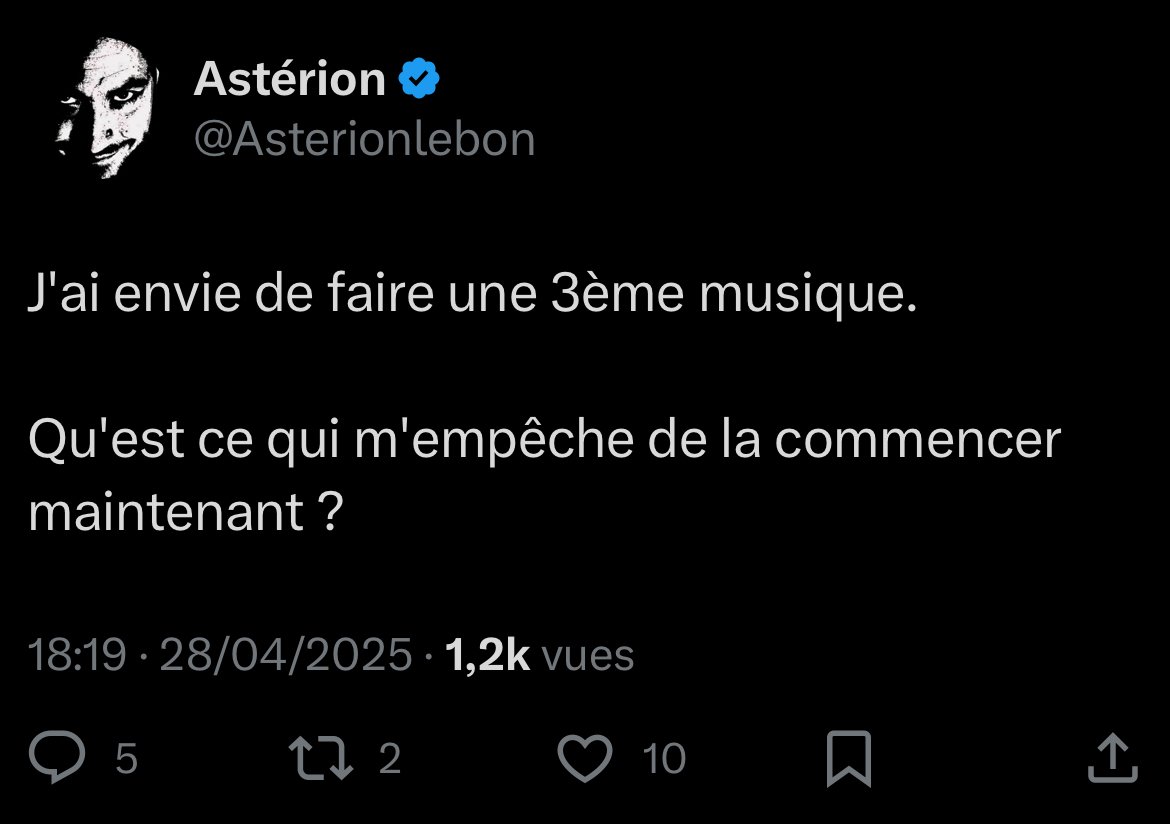Viewport: 1170px width, 824px height.
Task: Click the 18:19 timestamp
Action: point(77,656)
